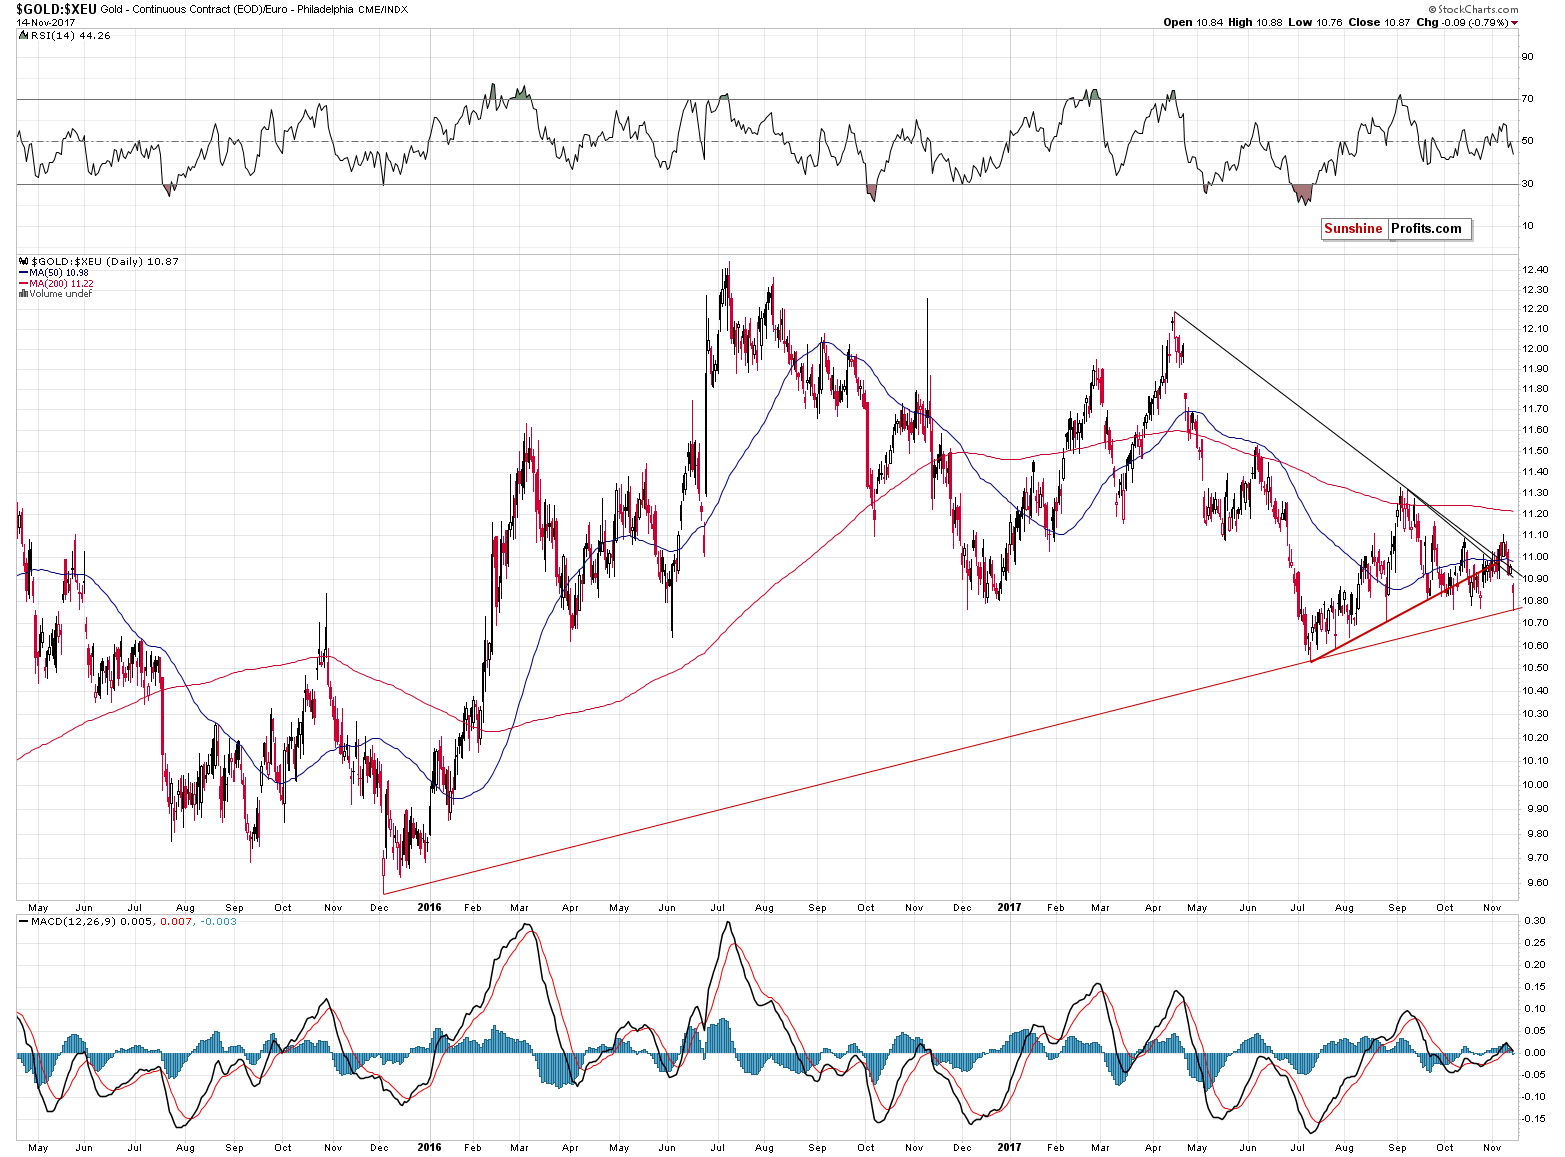Click the 90 level on RSI axis

coord(1528,56)
